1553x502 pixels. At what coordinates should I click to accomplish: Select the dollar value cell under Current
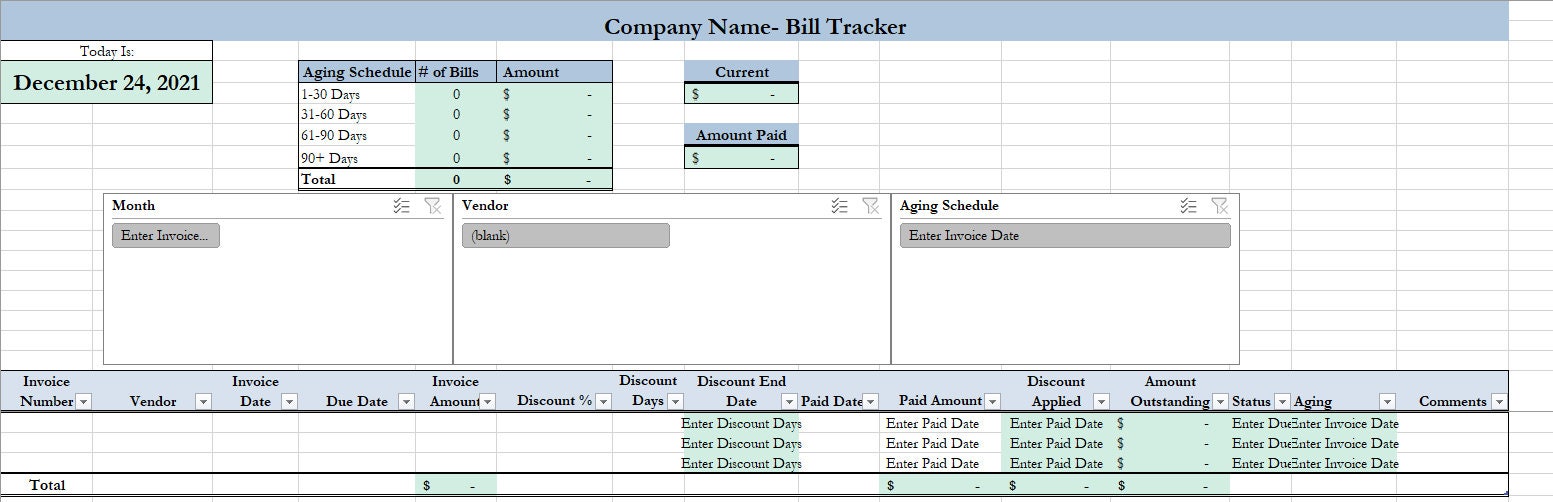[x=742, y=94]
